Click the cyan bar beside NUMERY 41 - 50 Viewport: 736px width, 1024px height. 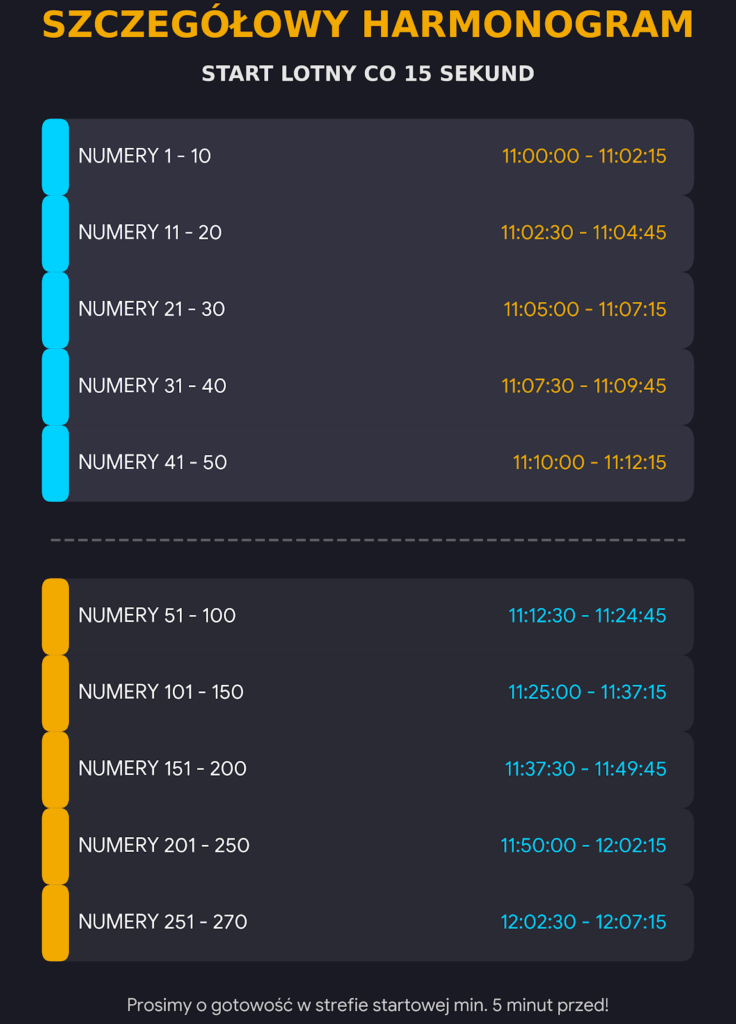point(55,463)
